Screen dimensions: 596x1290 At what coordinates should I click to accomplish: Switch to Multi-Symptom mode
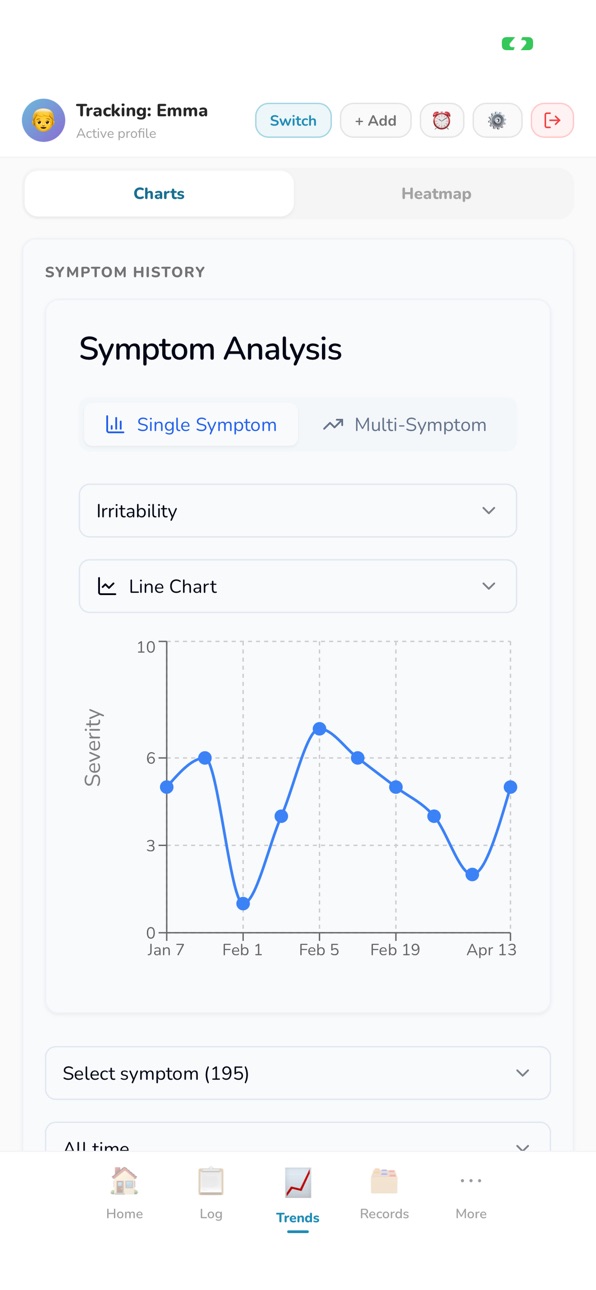(405, 425)
